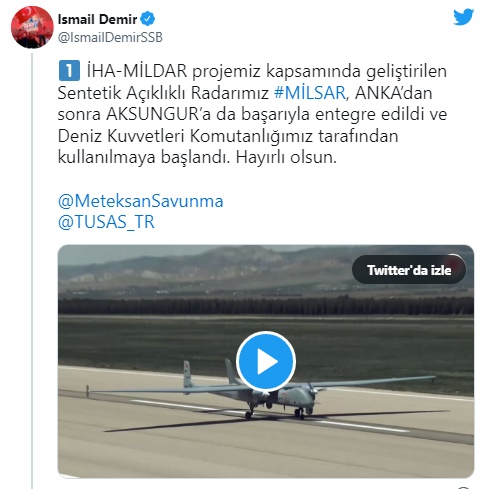Open the @MeteksanSavunma mention
Screen dimensions: 486x489
coord(140,201)
